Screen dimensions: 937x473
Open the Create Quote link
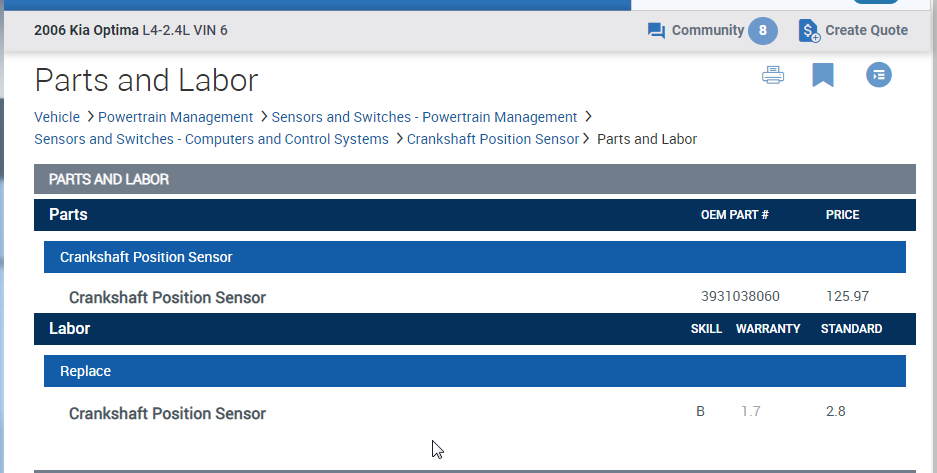[866, 31]
